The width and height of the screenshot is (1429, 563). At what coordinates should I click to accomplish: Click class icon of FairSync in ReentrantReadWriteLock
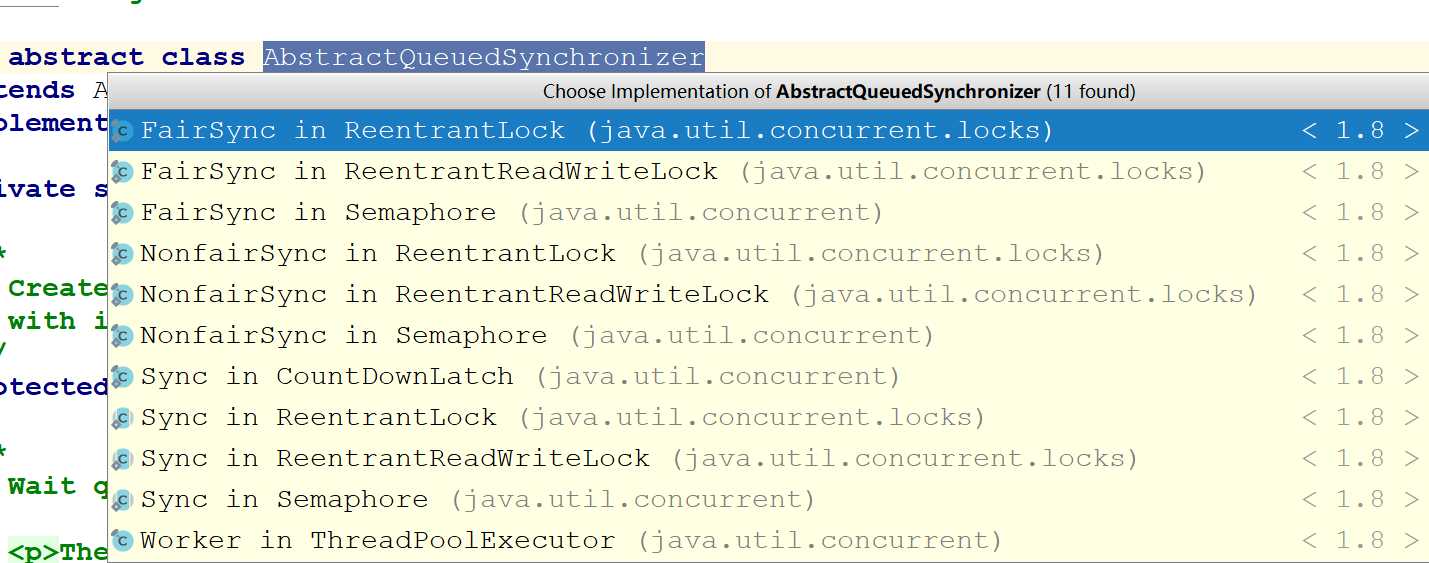122,172
